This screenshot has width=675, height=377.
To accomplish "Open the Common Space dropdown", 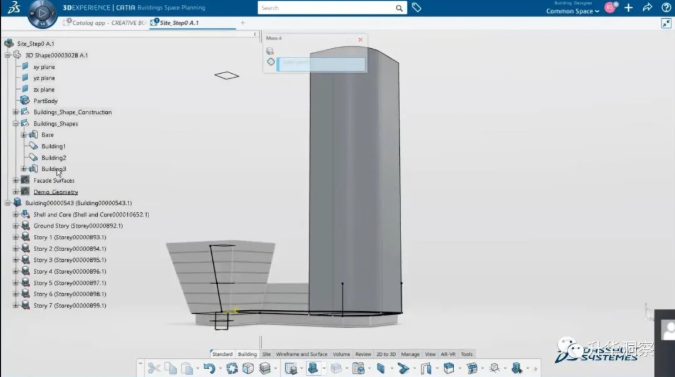I will tap(573, 11).
